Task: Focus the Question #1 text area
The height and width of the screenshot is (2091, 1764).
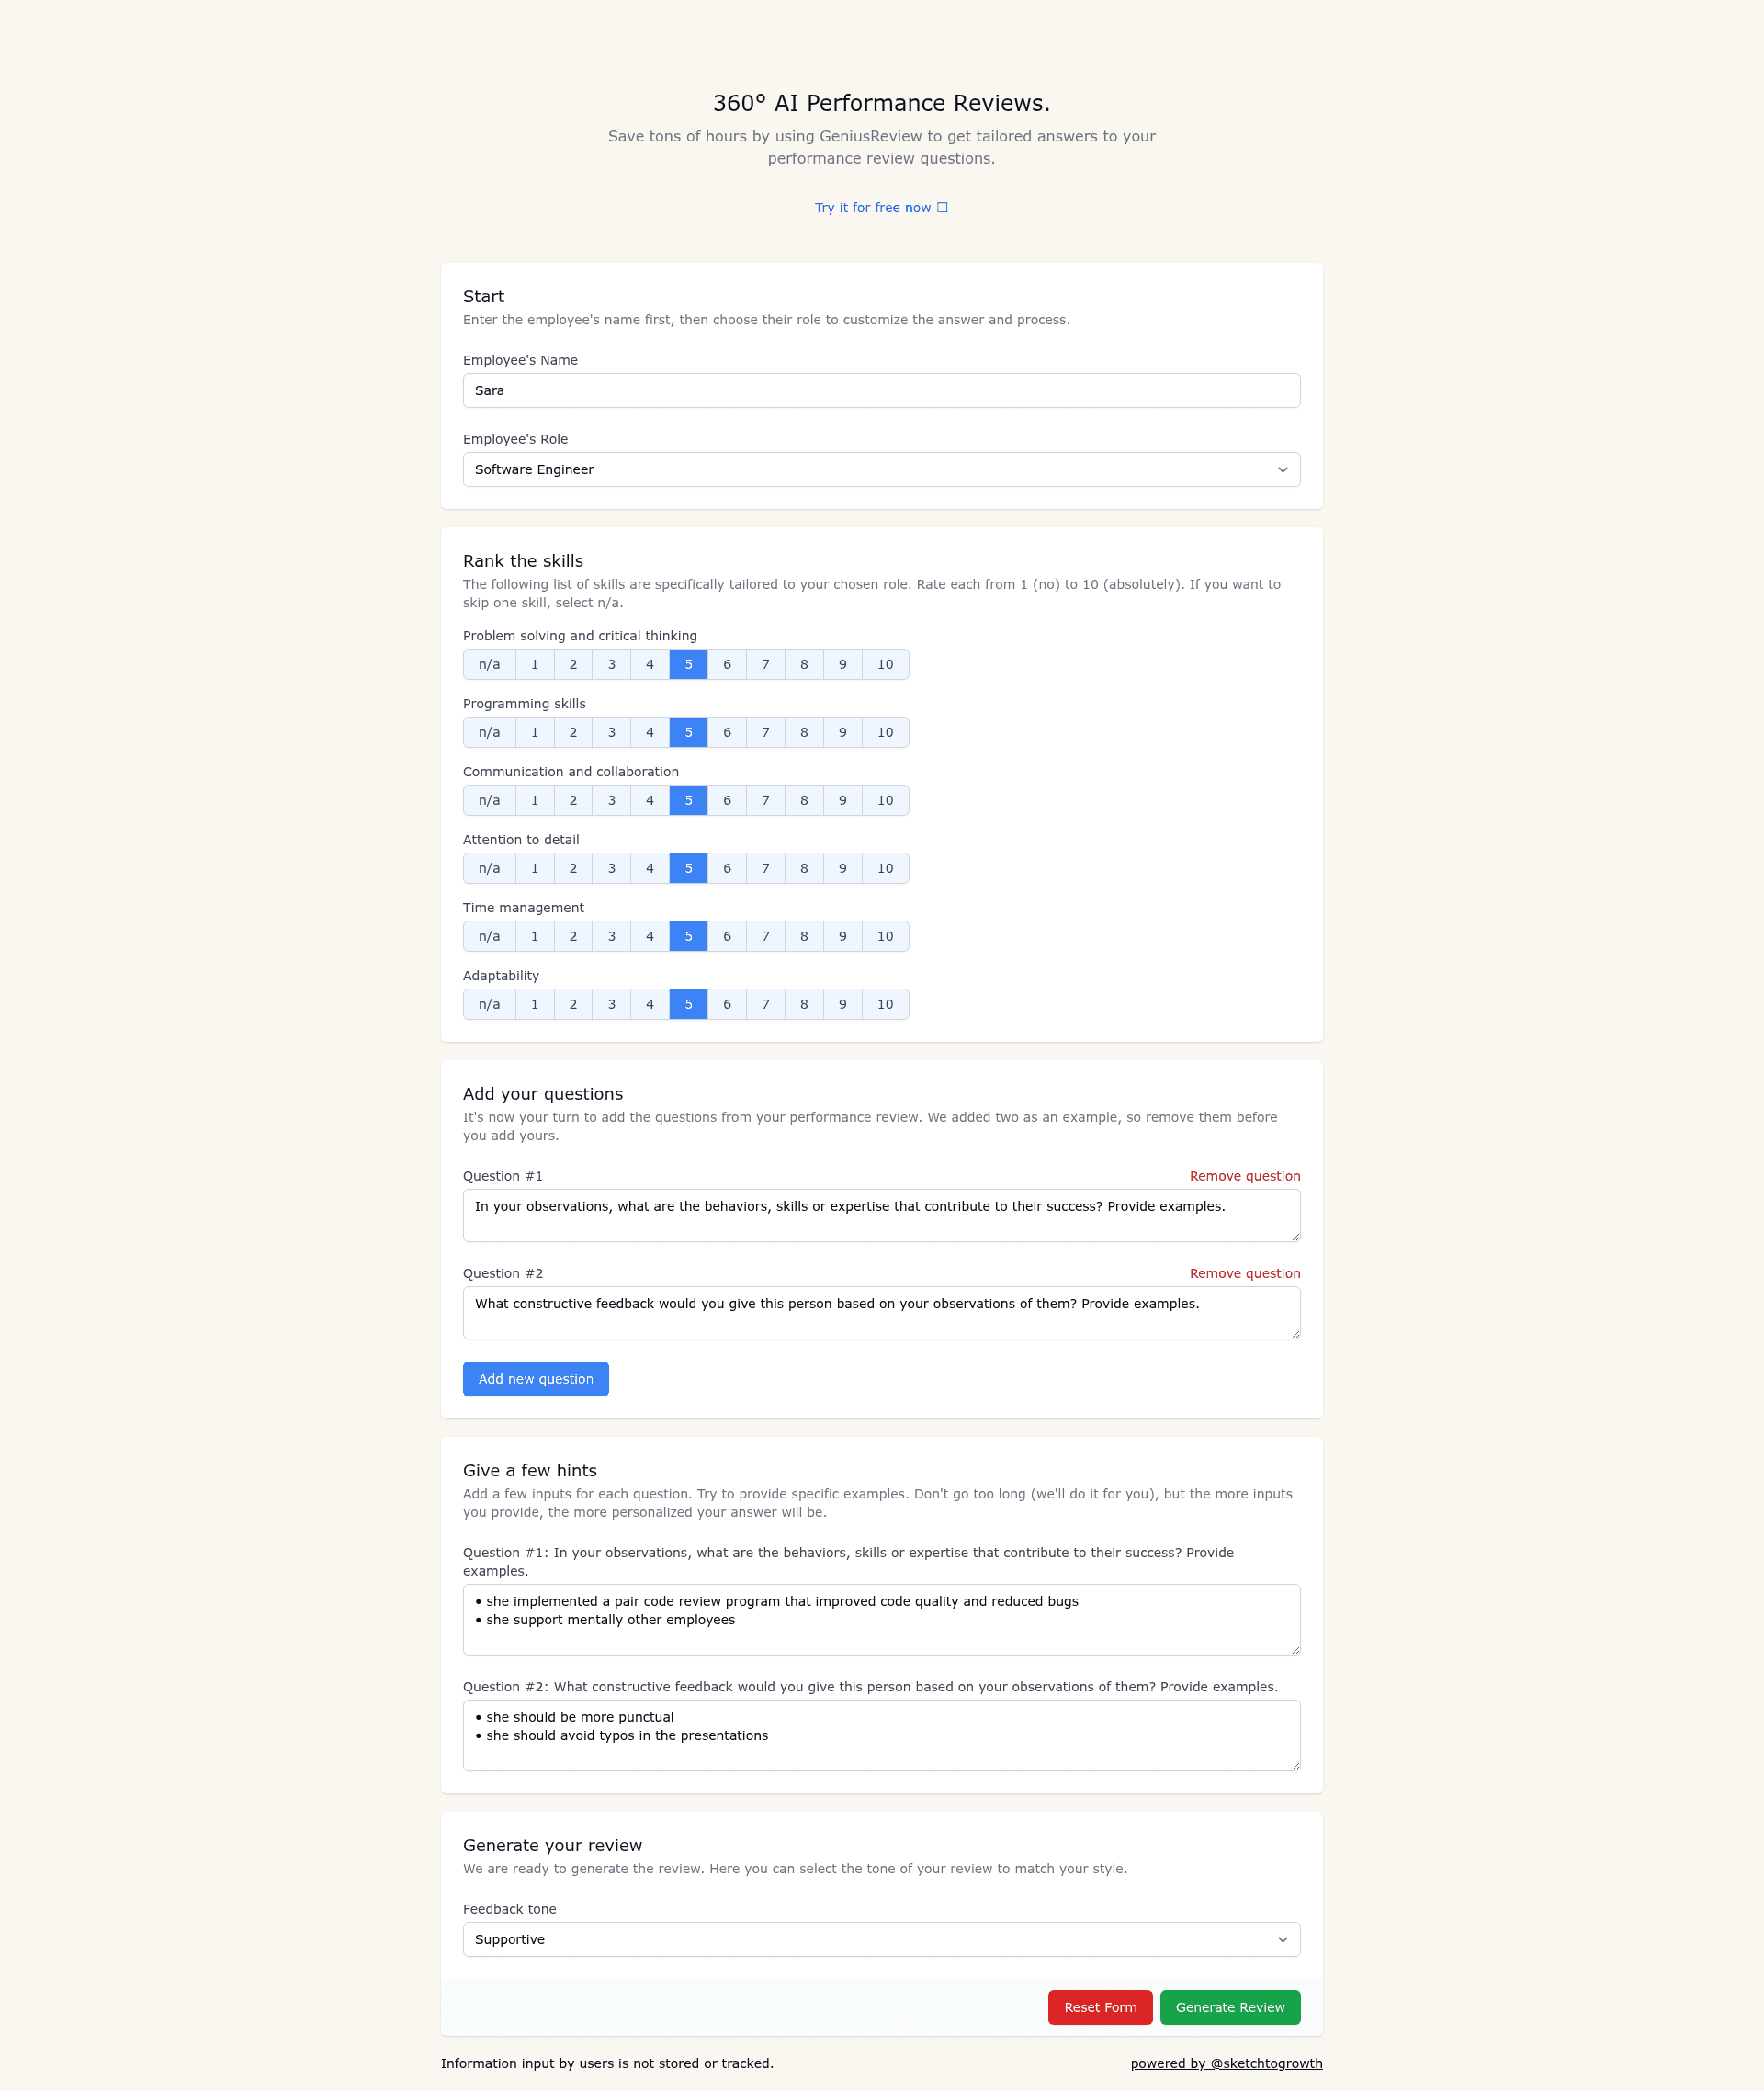Action: (881, 1215)
